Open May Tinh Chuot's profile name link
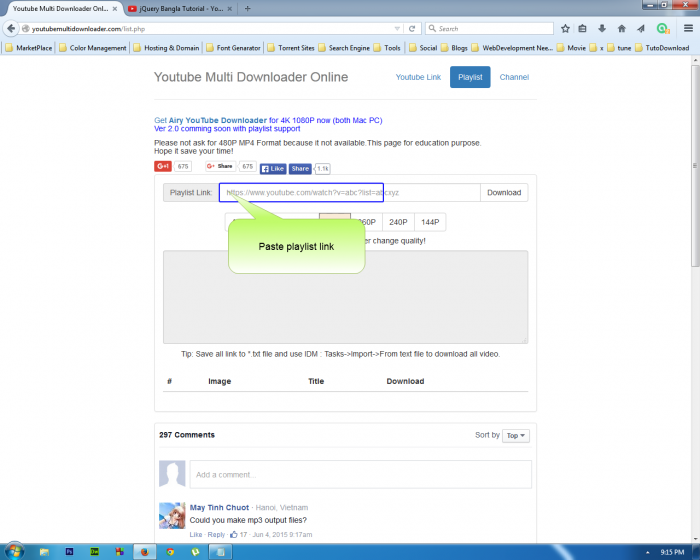 pos(219,507)
